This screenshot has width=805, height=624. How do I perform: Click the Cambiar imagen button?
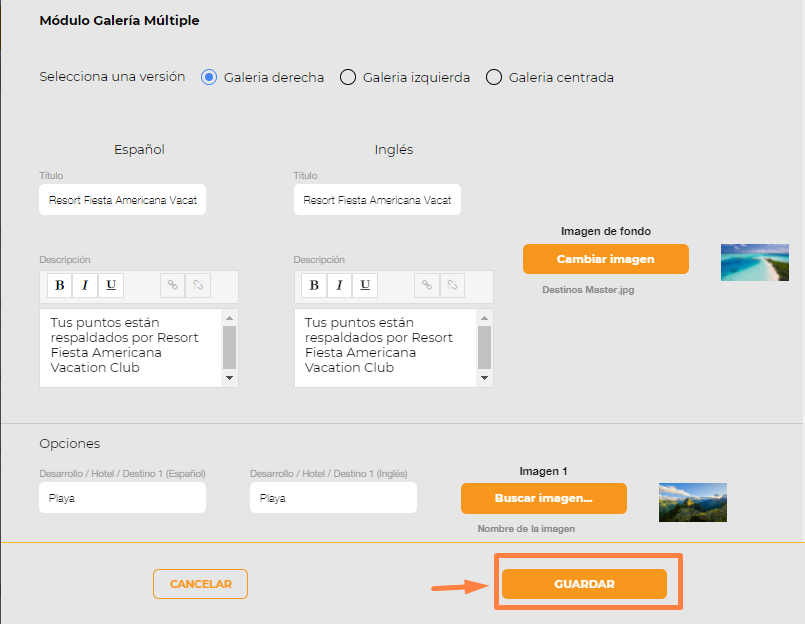point(606,259)
